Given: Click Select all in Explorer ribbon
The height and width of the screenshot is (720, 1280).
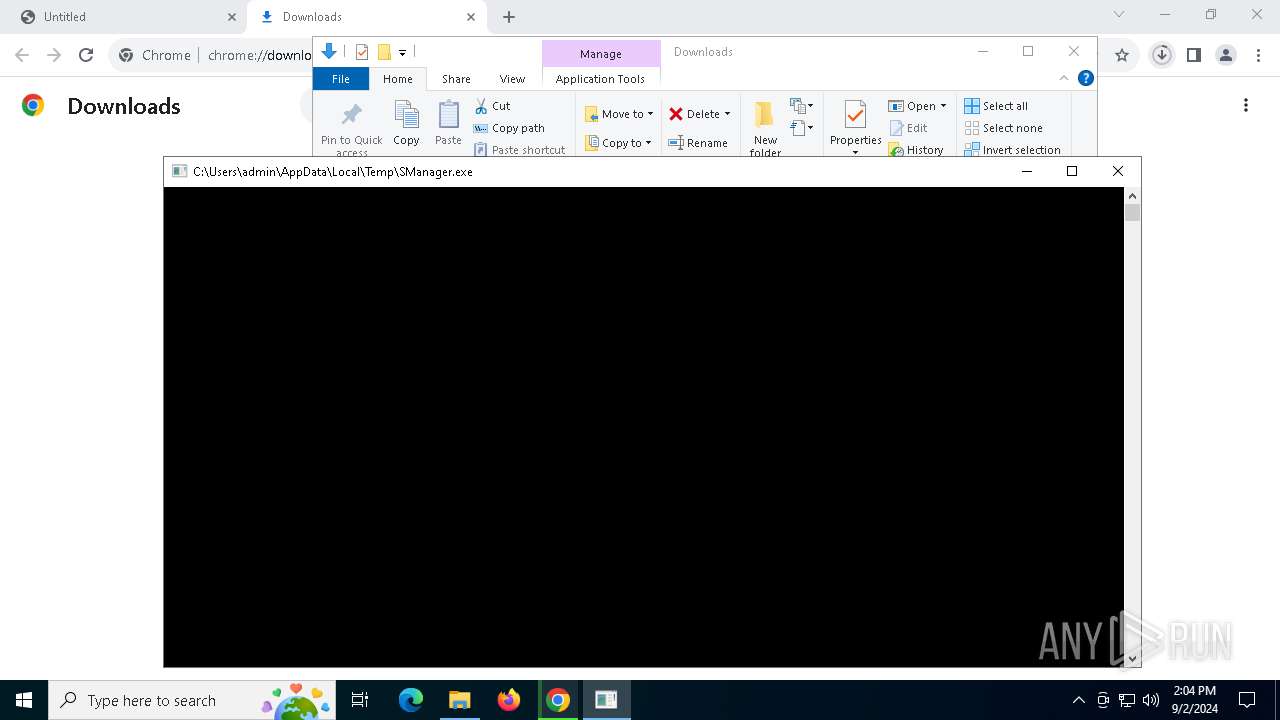Looking at the screenshot, I should coord(996,106).
